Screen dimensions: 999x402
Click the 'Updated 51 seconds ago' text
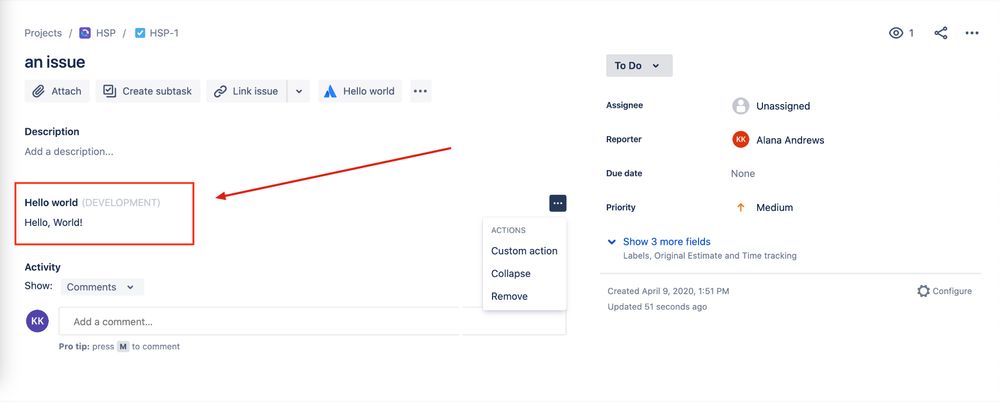(x=657, y=307)
